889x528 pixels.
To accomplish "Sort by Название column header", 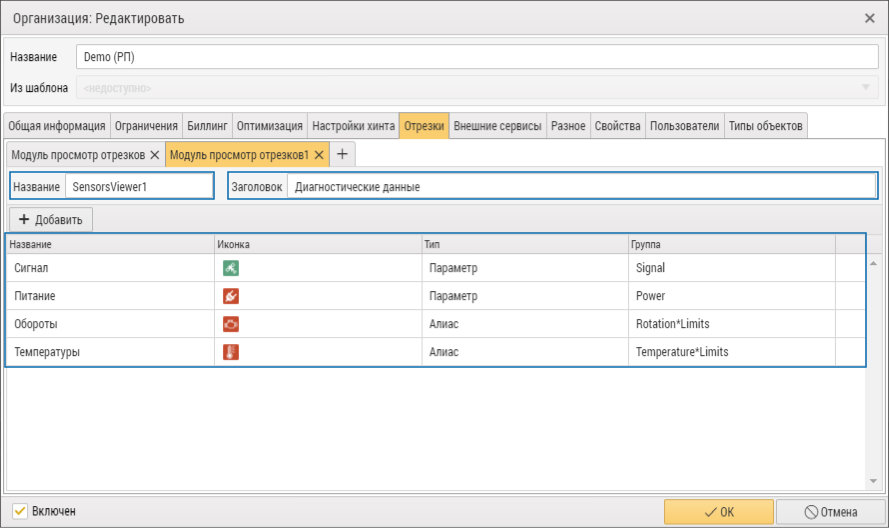I will [110, 244].
